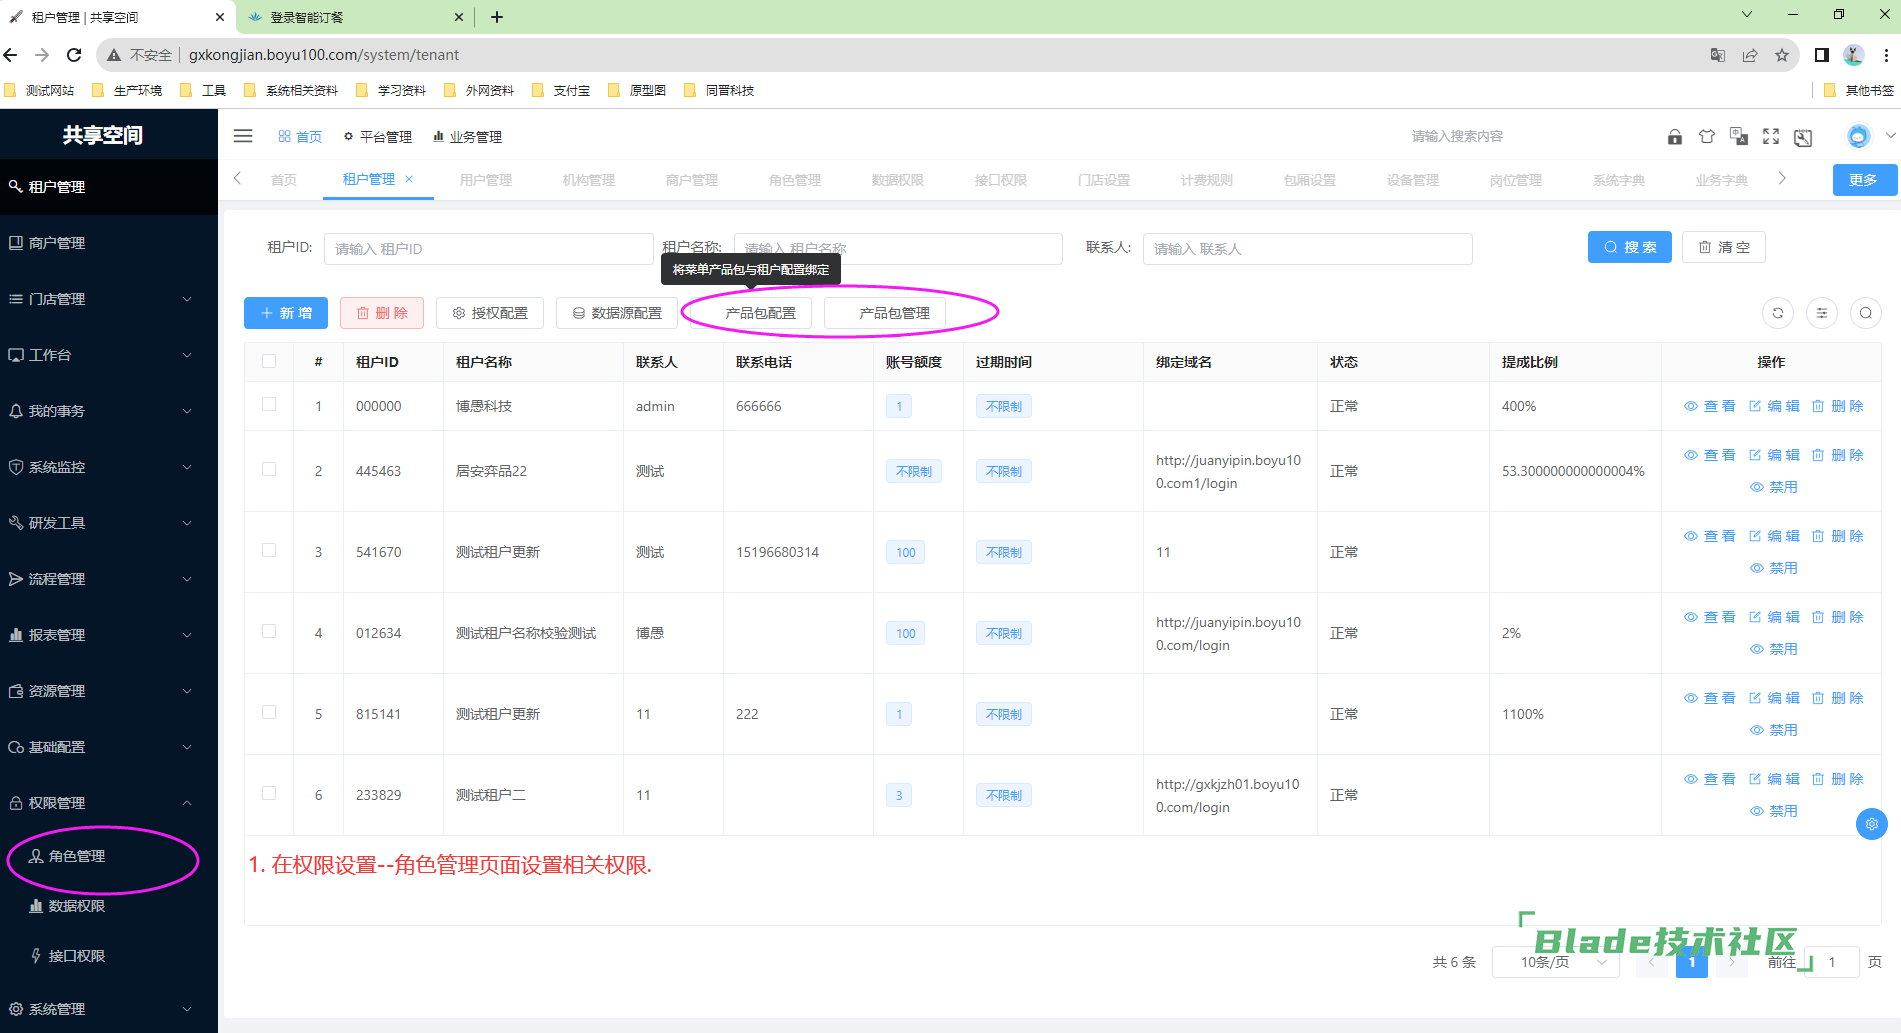The height and width of the screenshot is (1033, 1901).
Task: Close the 租户管理 page tab
Action: click(409, 179)
